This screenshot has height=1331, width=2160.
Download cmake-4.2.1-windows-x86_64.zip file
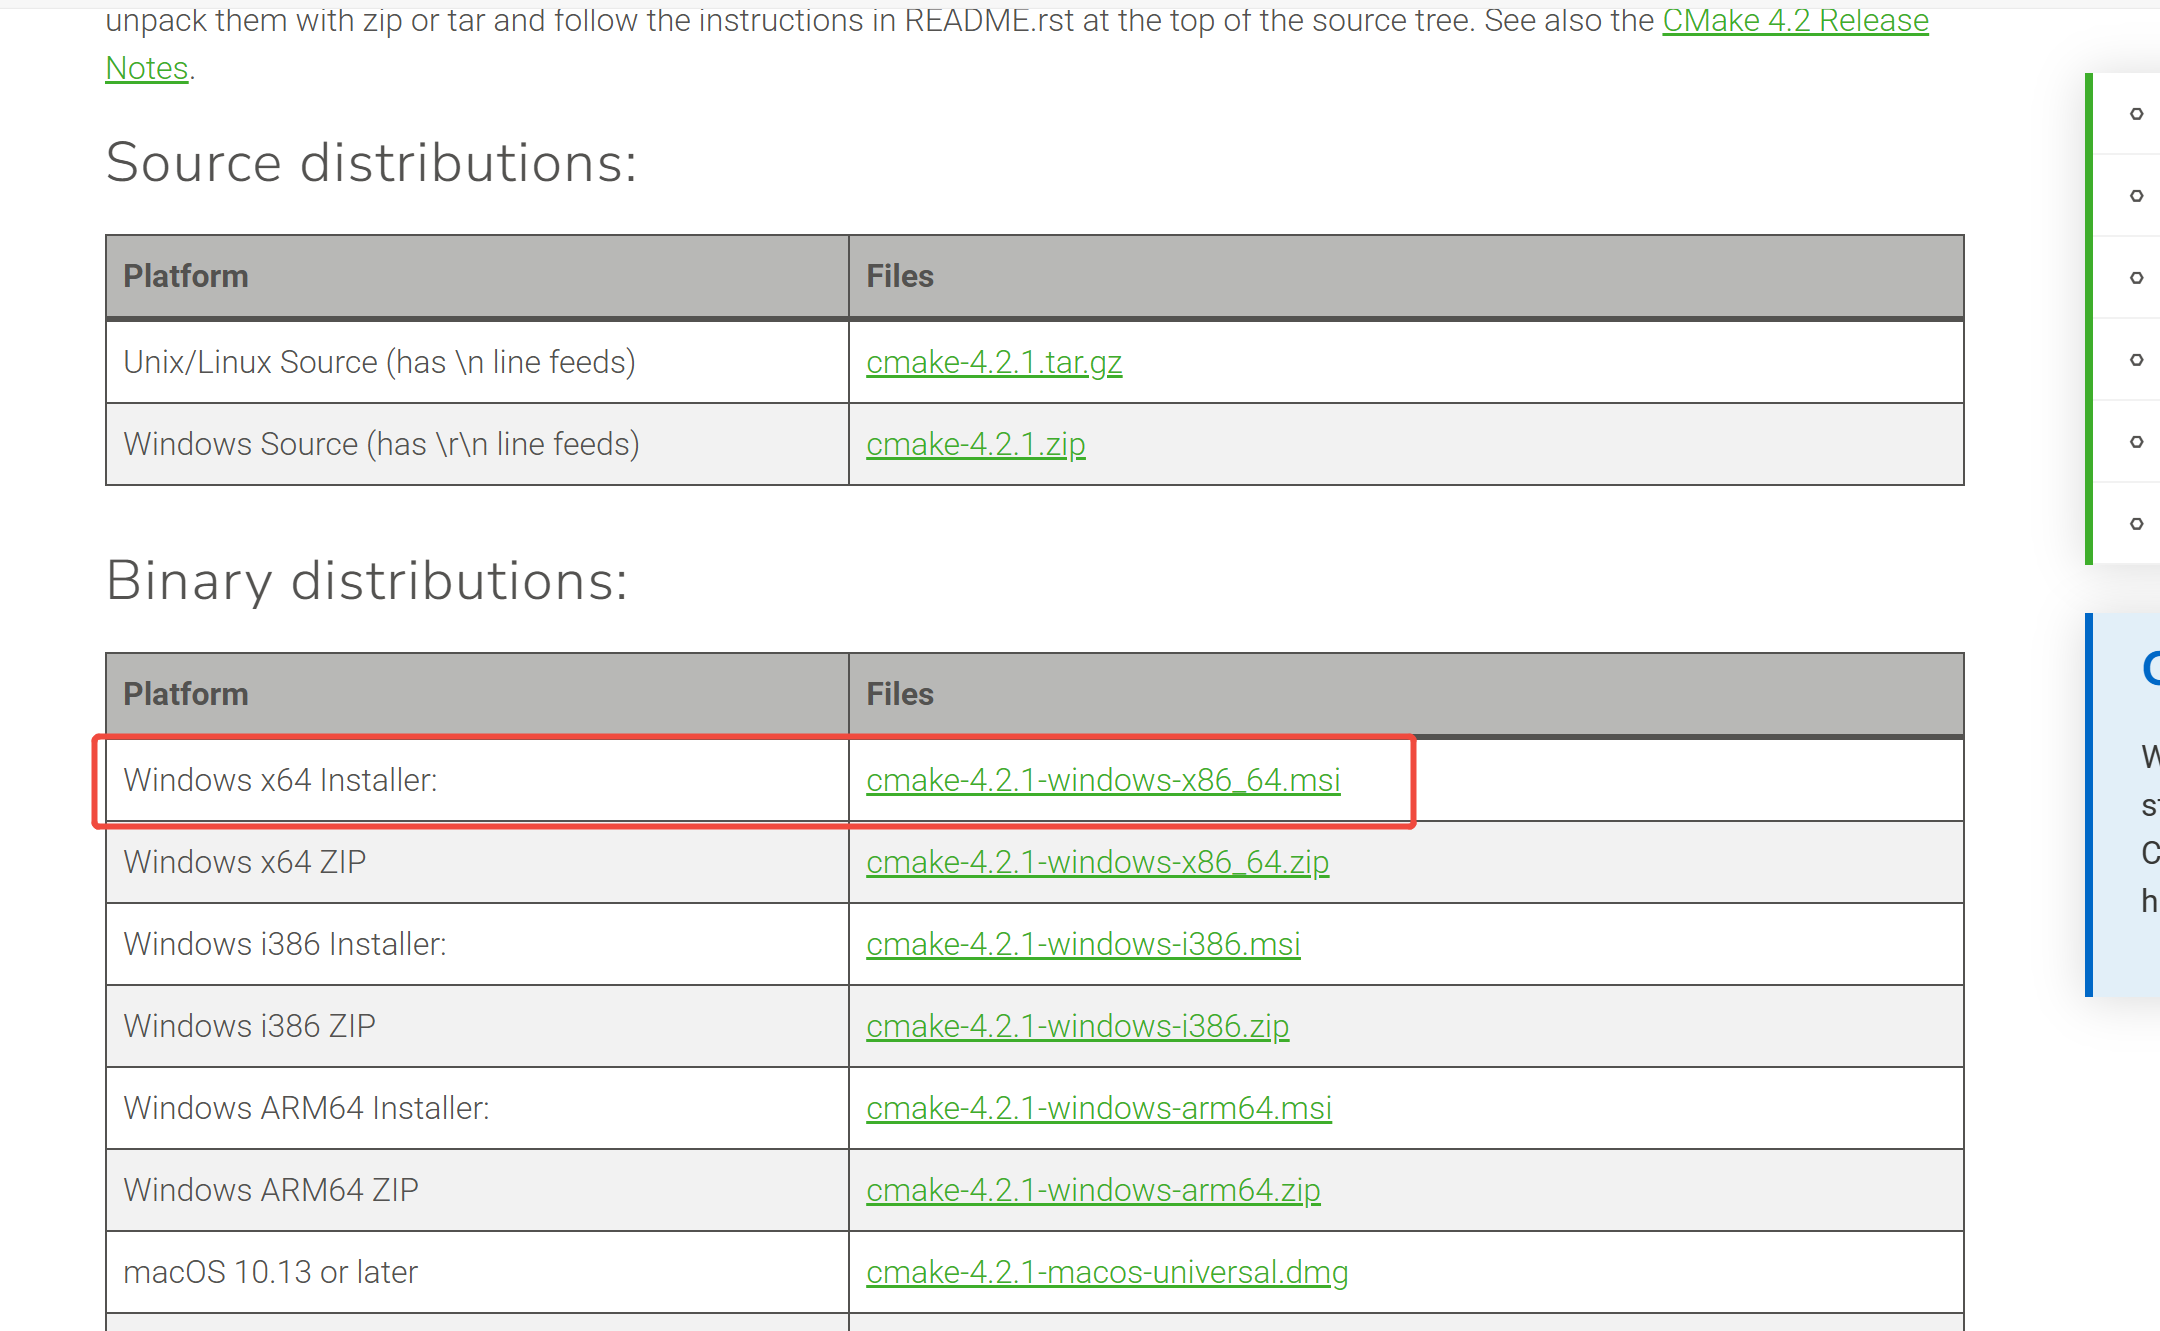(1097, 862)
